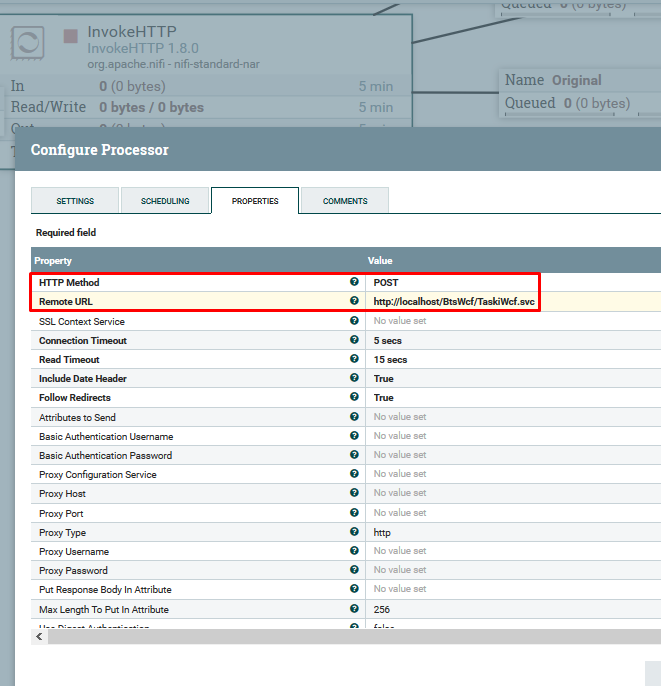Open the Scheduling tab

coord(165,201)
